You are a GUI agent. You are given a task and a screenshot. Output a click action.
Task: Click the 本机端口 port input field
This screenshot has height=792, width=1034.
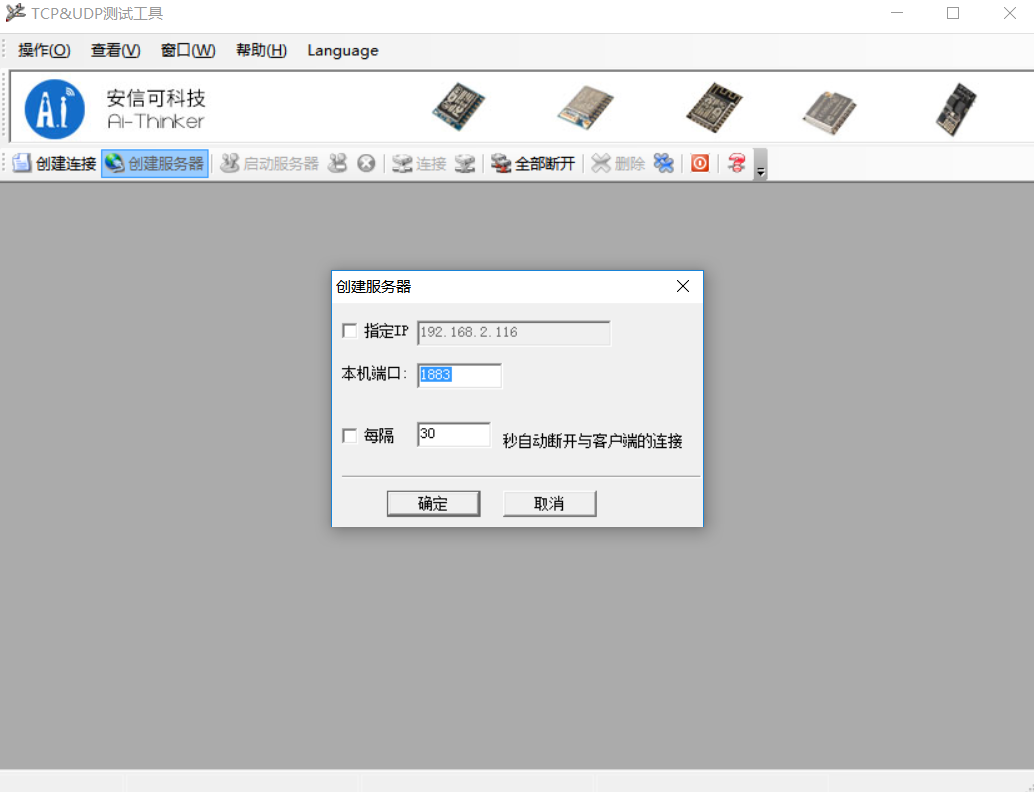(x=458, y=375)
